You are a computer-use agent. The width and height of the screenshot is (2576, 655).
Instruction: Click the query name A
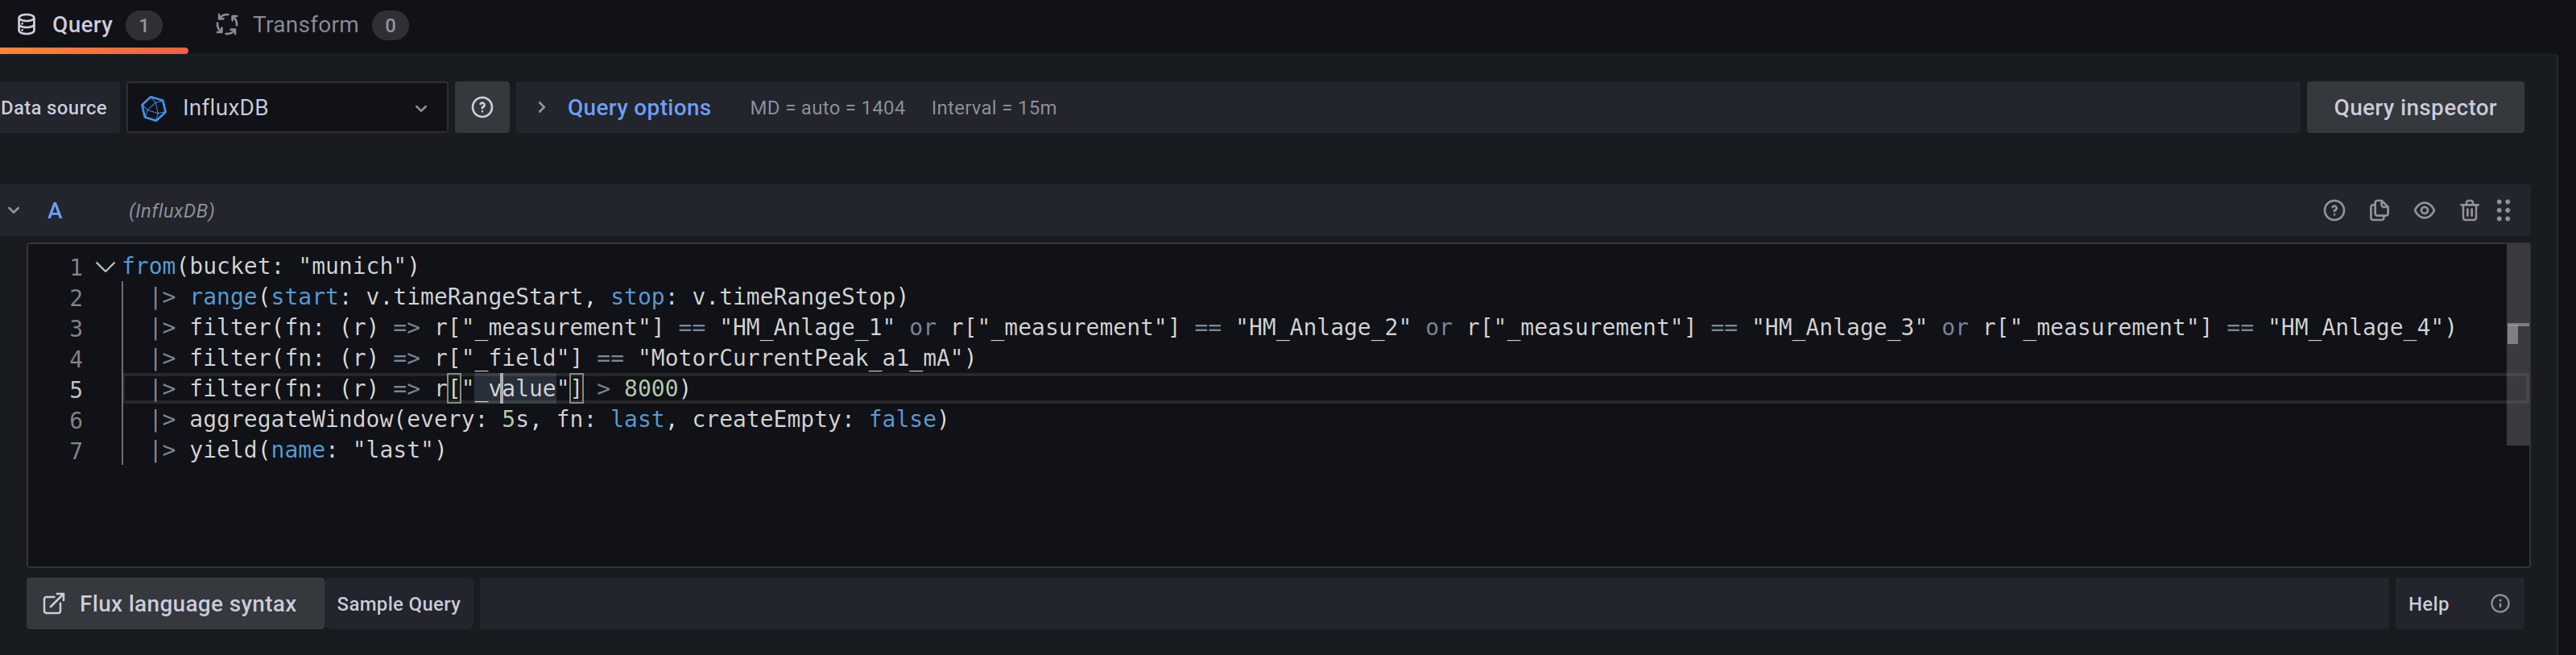coord(55,210)
